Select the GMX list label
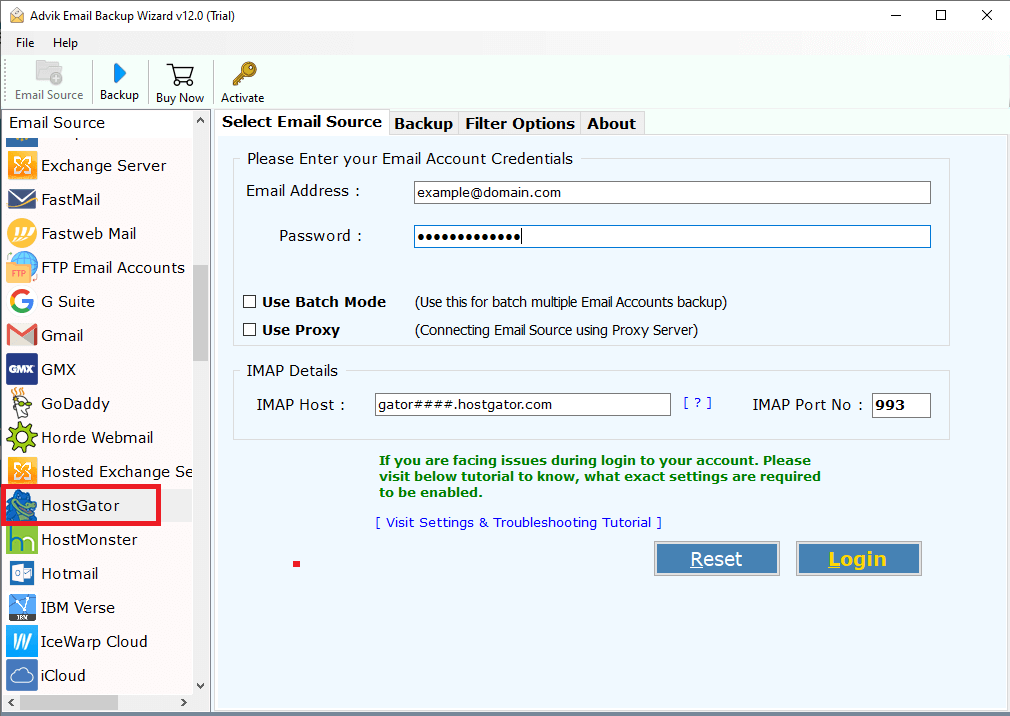This screenshot has height=716, width=1010. (59, 370)
